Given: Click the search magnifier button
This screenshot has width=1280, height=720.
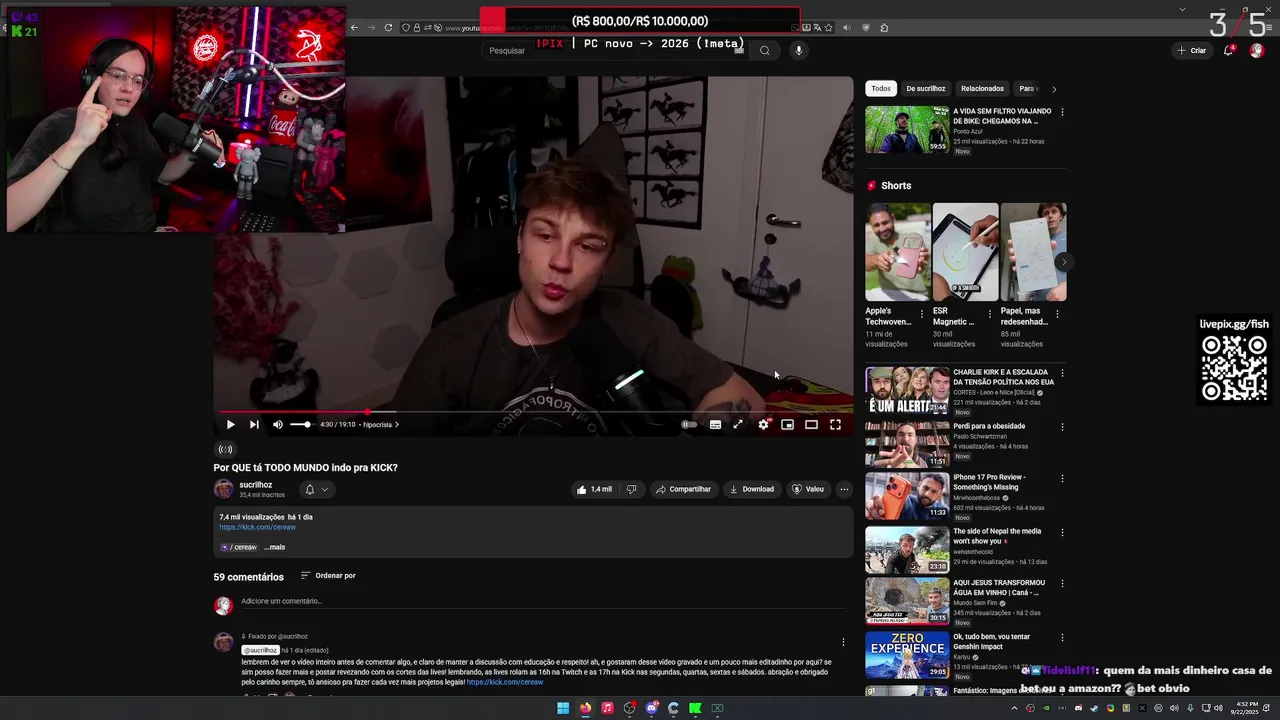Looking at the screenshot, I should pos(765,50).
